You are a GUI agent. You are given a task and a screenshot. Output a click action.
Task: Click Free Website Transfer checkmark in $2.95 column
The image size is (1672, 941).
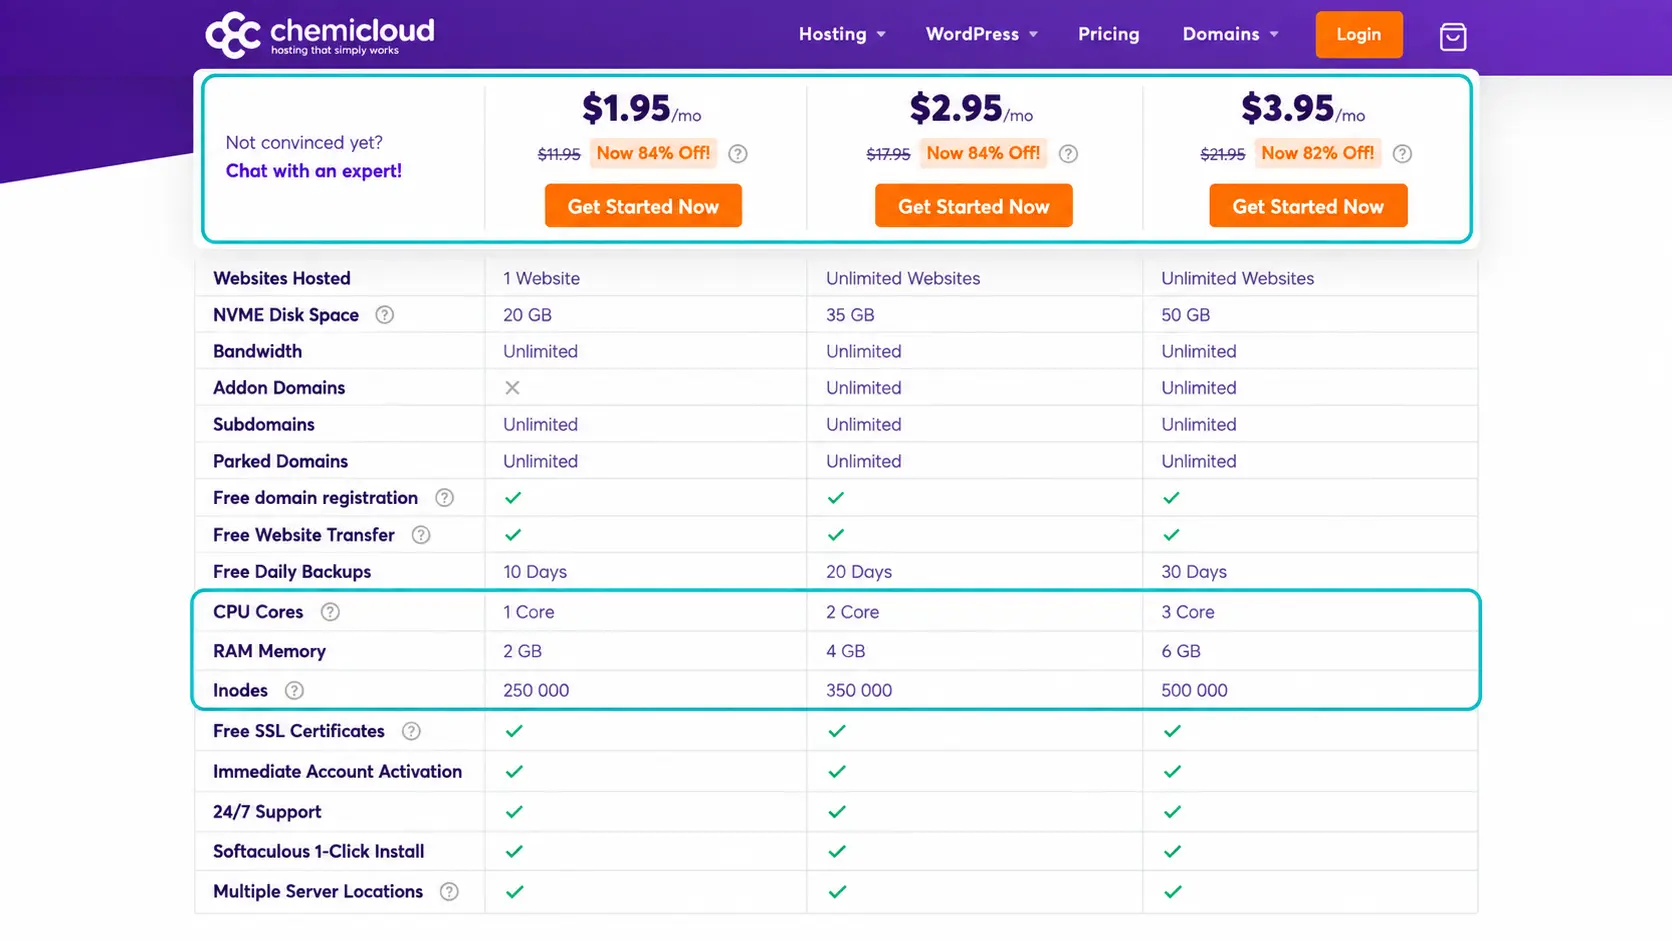pos(836,535)
